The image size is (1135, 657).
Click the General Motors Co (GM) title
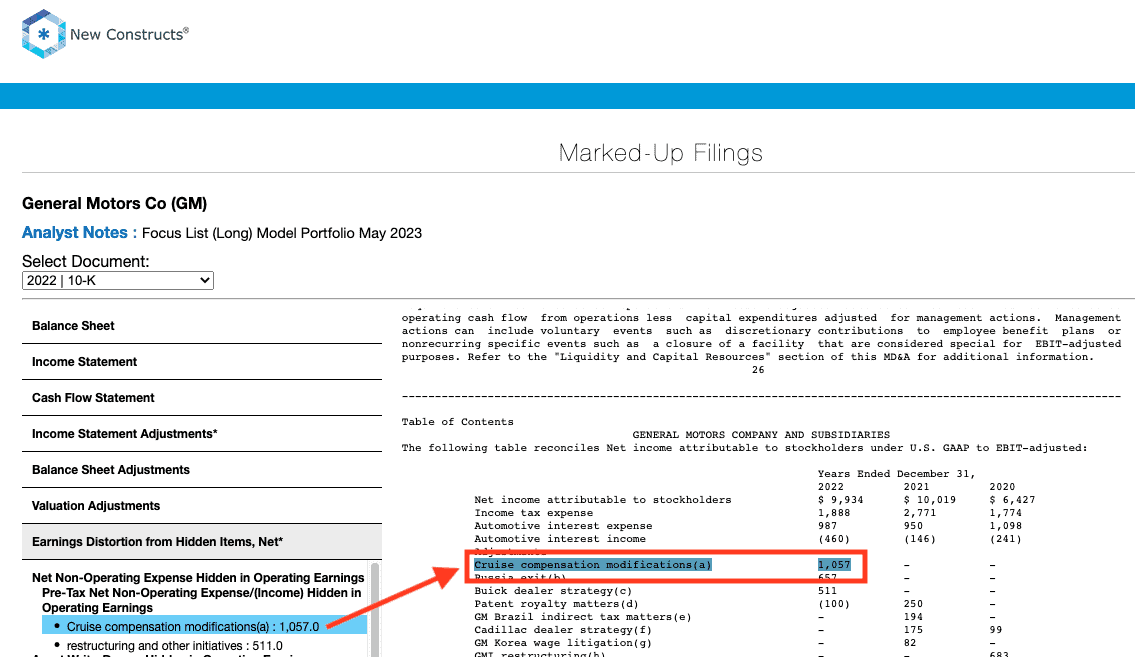click(114, 203)
